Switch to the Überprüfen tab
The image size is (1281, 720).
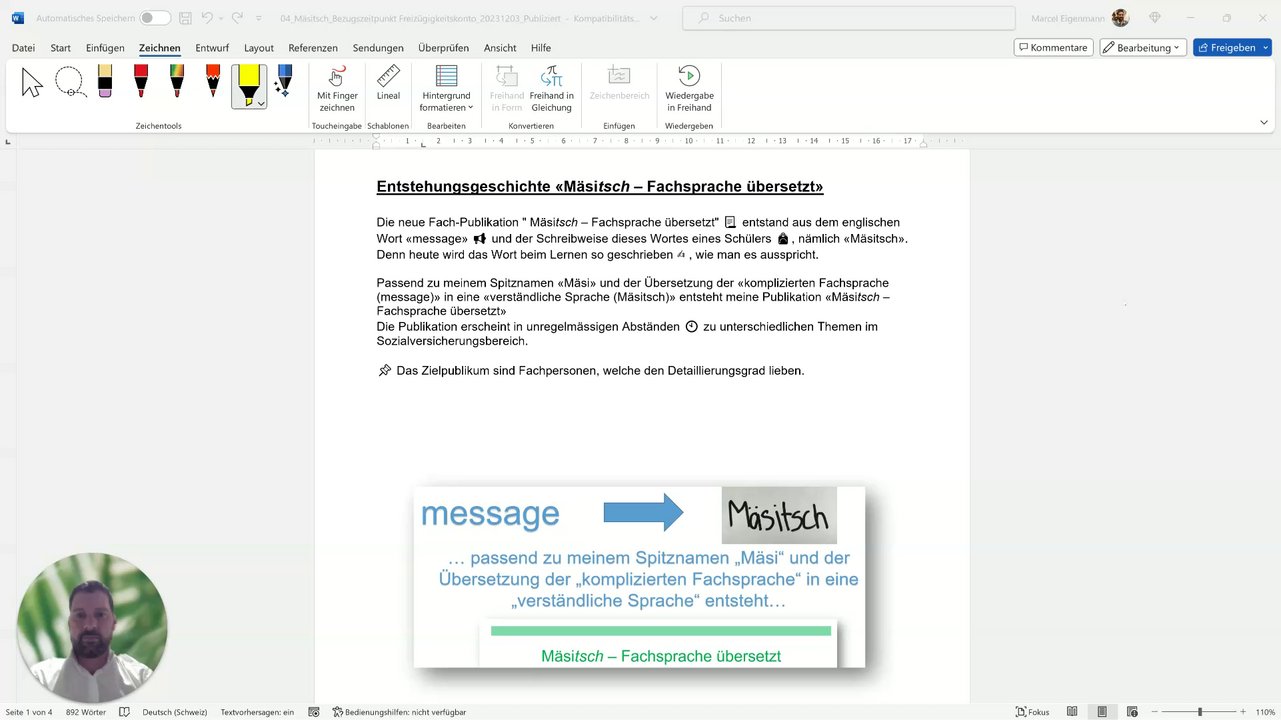pyautogui.click(x=443, y=48)
